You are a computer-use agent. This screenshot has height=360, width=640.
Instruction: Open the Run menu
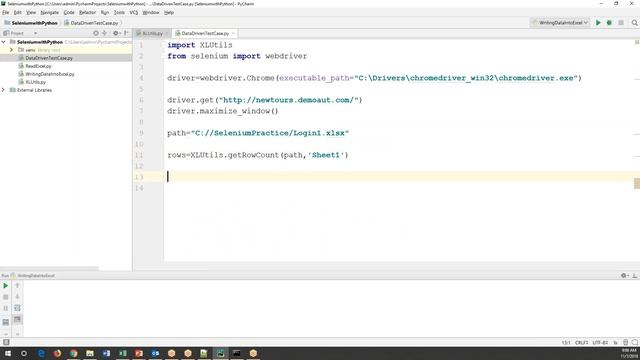[x=105, y=13]
